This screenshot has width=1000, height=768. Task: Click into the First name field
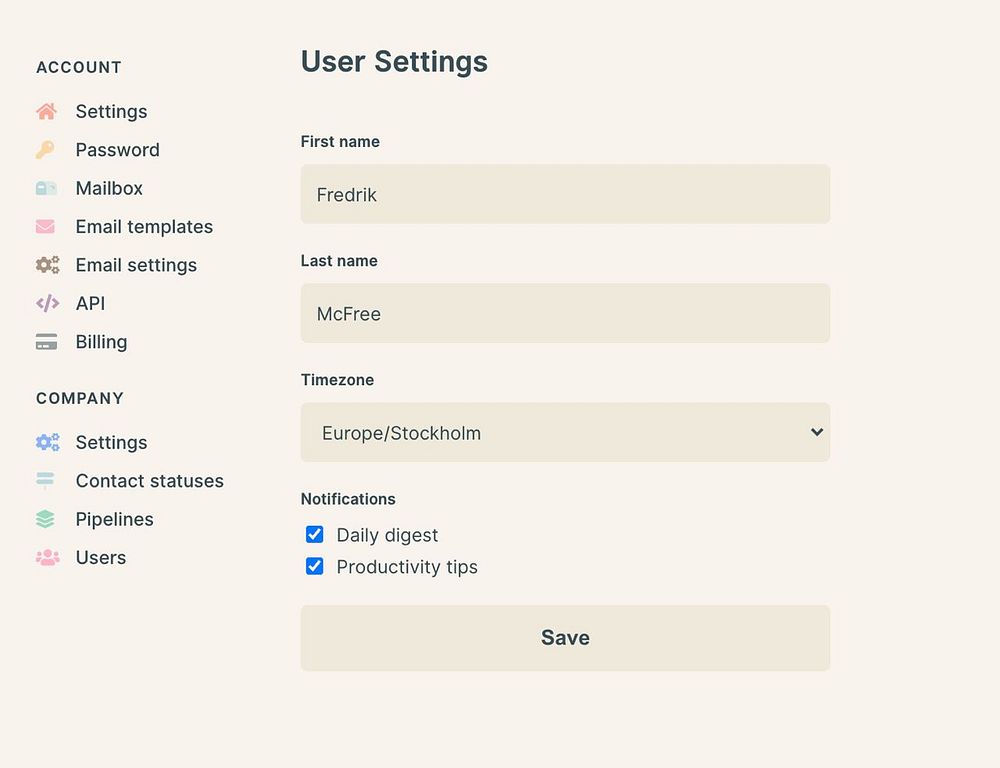coord(565,194)
